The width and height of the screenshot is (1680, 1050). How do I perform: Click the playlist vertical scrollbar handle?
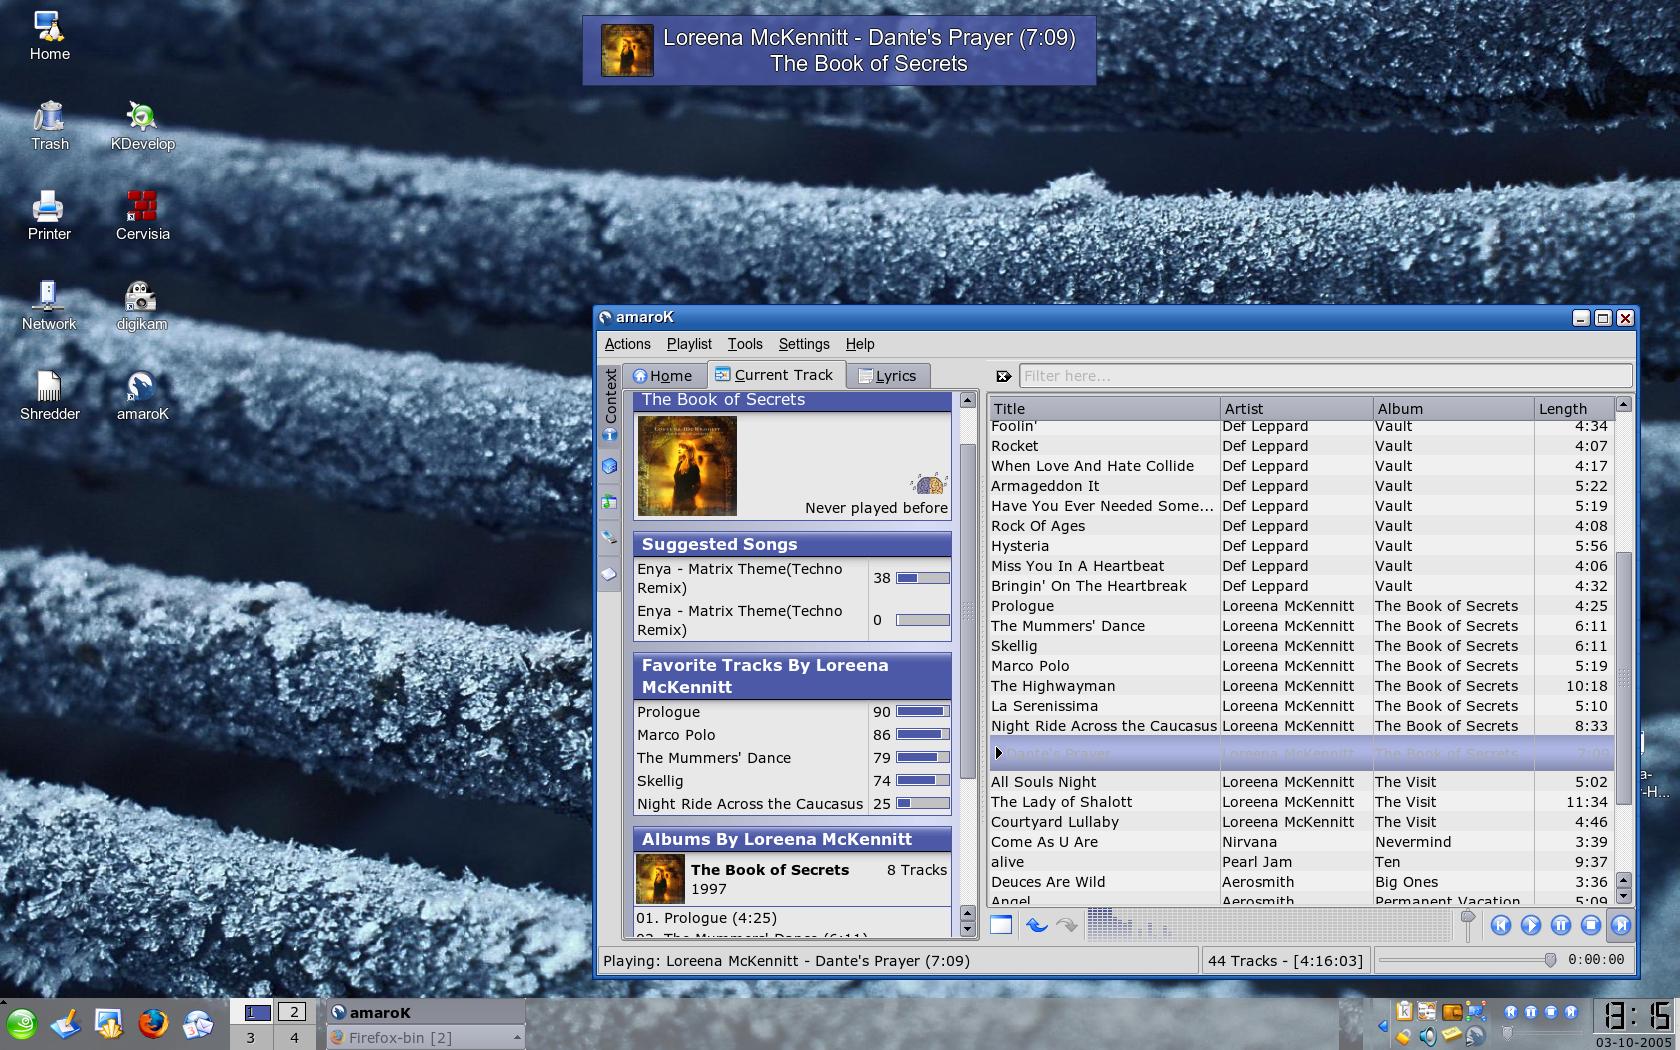[1624, 678]
